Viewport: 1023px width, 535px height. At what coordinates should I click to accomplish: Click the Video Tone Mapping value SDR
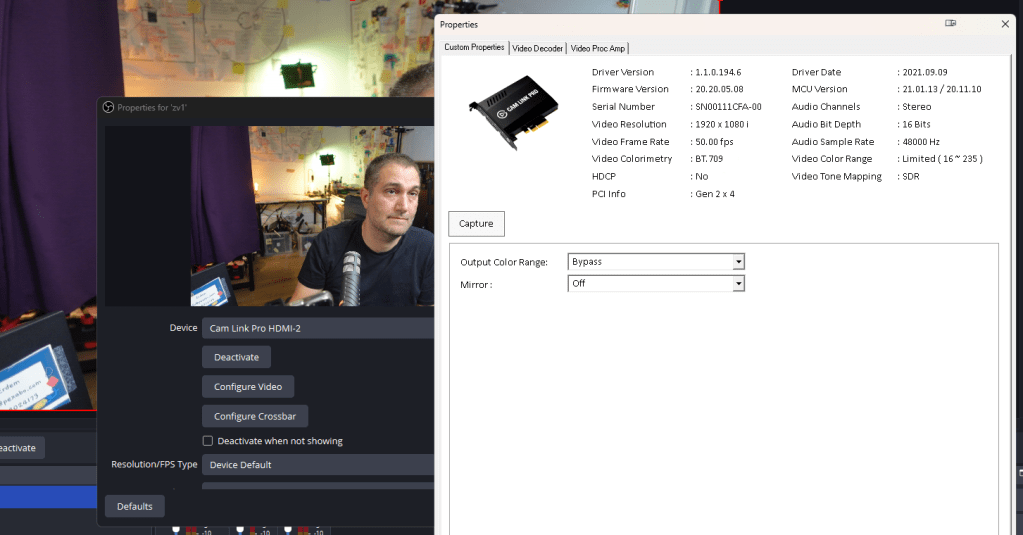(911, 176)
